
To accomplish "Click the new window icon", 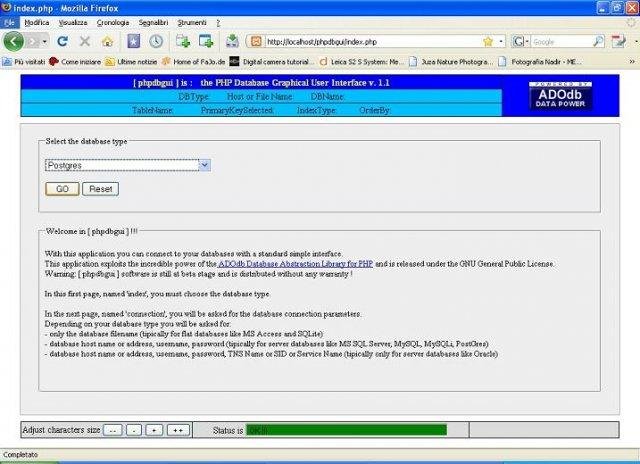I will [206, 41].
